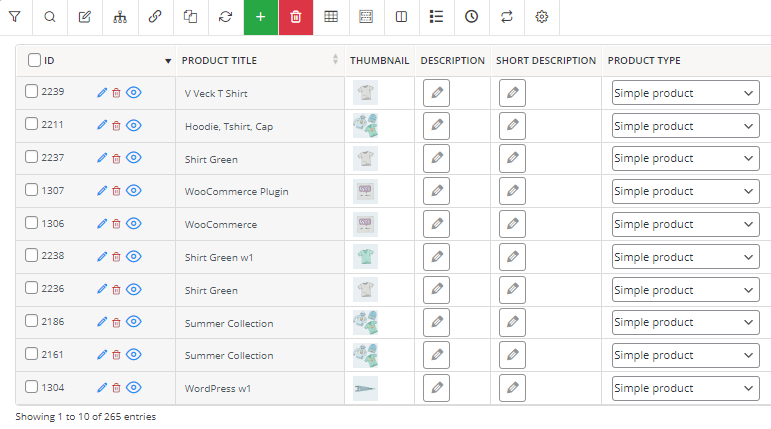The image size is (771, 429).
Task: Open the filter funnel tool
Action: coord(15,17)
